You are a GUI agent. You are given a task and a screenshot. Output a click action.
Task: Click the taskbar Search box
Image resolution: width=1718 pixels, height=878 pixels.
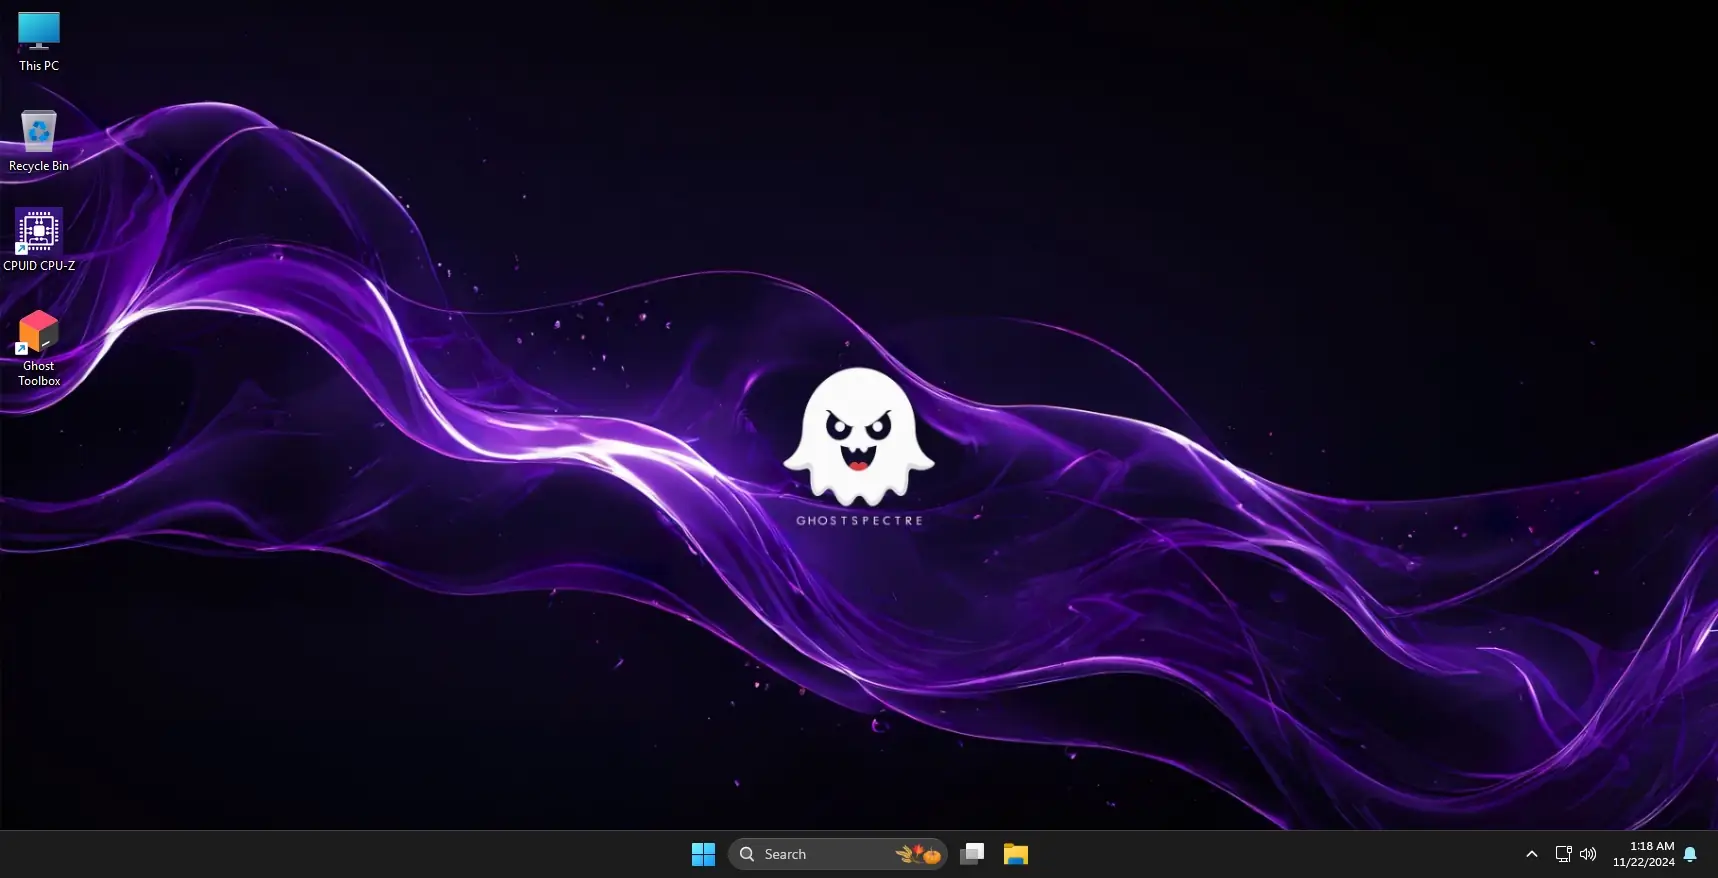tap(838, 854)
